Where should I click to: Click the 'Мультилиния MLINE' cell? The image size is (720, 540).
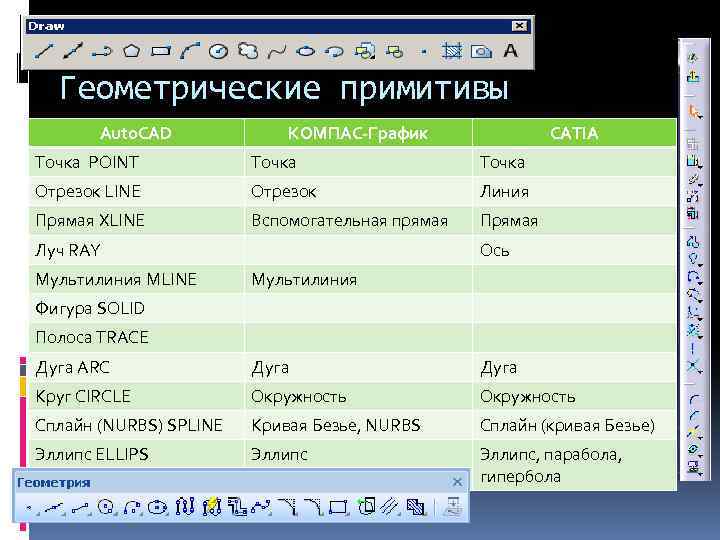pos(136,280)
